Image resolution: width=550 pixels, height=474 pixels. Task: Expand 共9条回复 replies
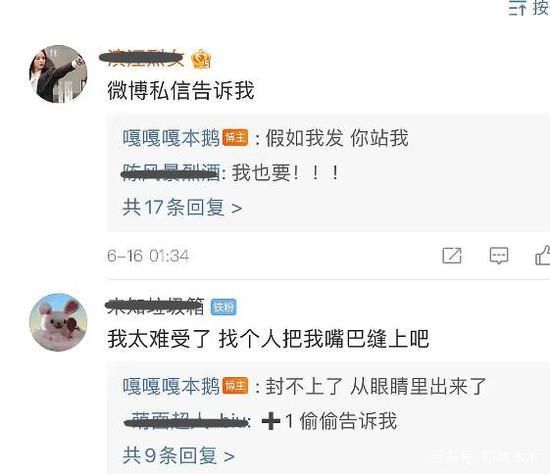(179, 455)
